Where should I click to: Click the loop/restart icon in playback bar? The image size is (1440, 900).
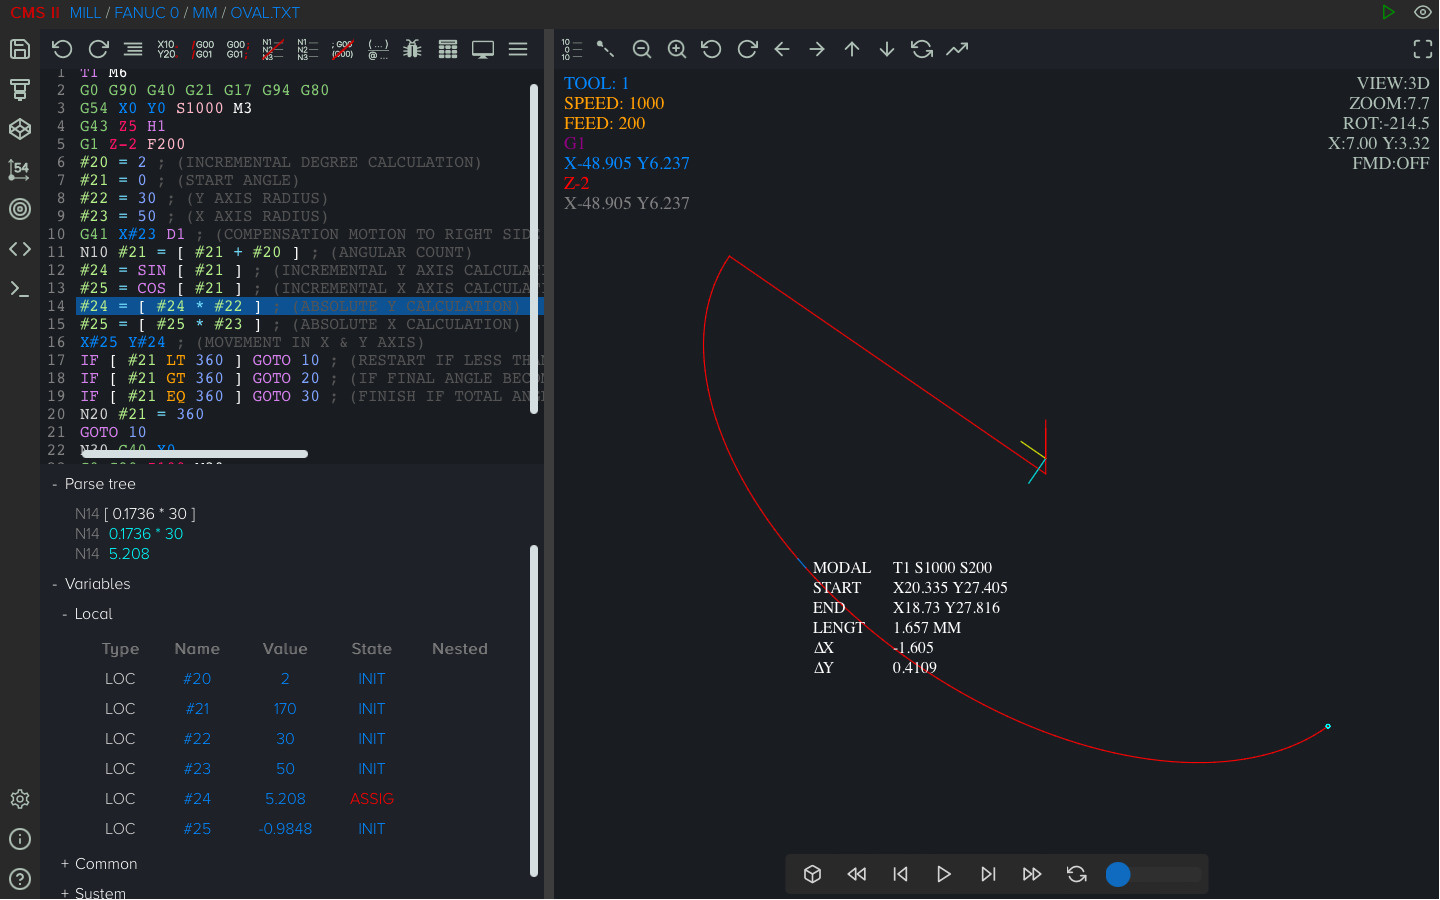(x=1076, y=874)
